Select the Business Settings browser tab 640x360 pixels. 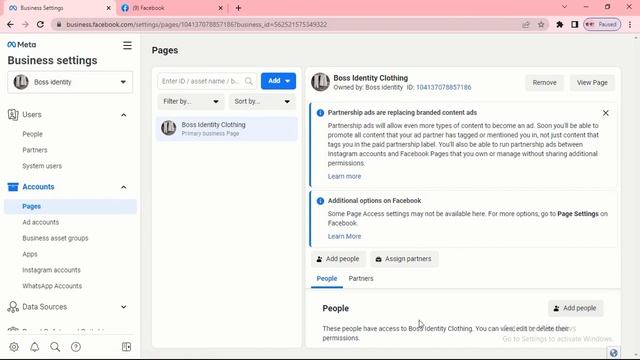pos(59,8)
